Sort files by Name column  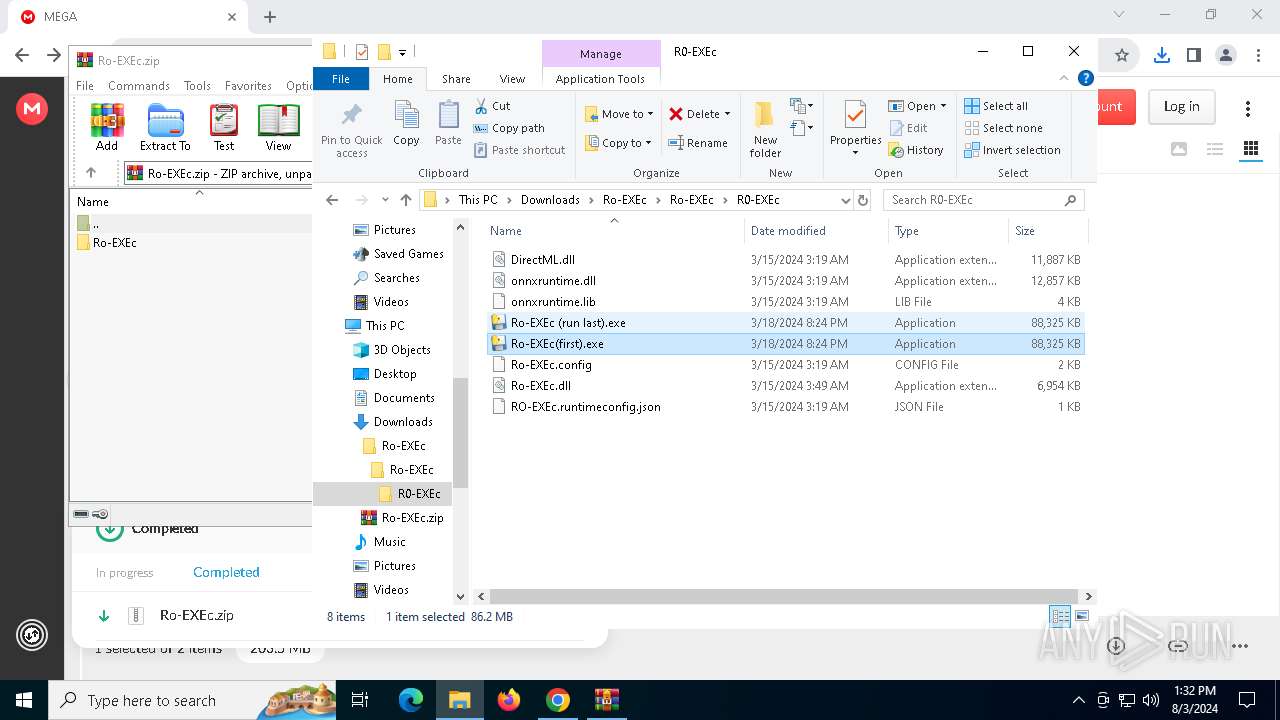[x=614, y=231]
